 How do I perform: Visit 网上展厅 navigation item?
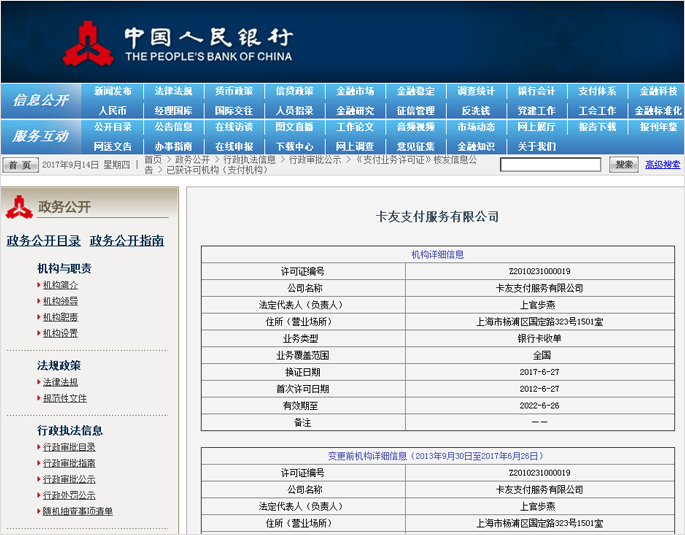pyautogui.click(x=536, y=127)
